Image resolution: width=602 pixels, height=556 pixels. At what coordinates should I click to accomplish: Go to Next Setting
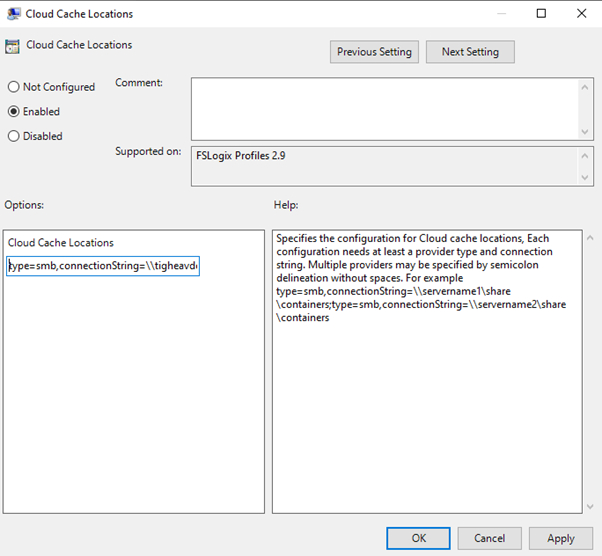(469, 52)
